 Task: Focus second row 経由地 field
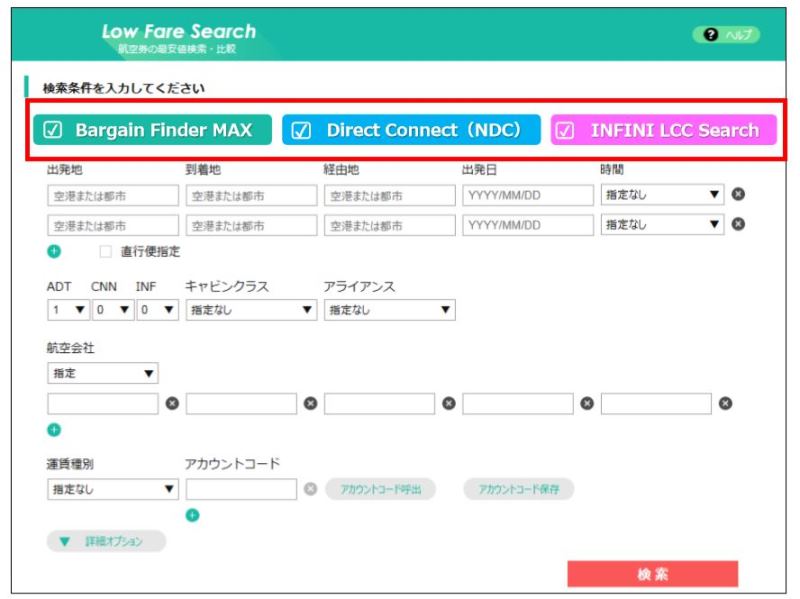[390, 226]
